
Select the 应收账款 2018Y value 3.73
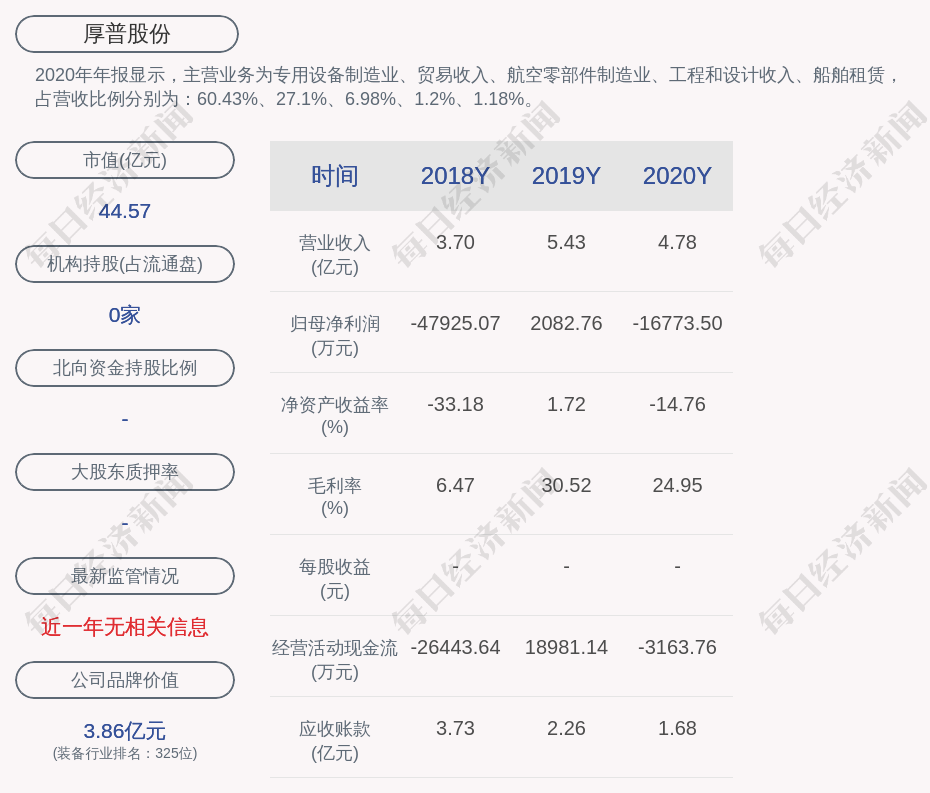tap(455, 729)
